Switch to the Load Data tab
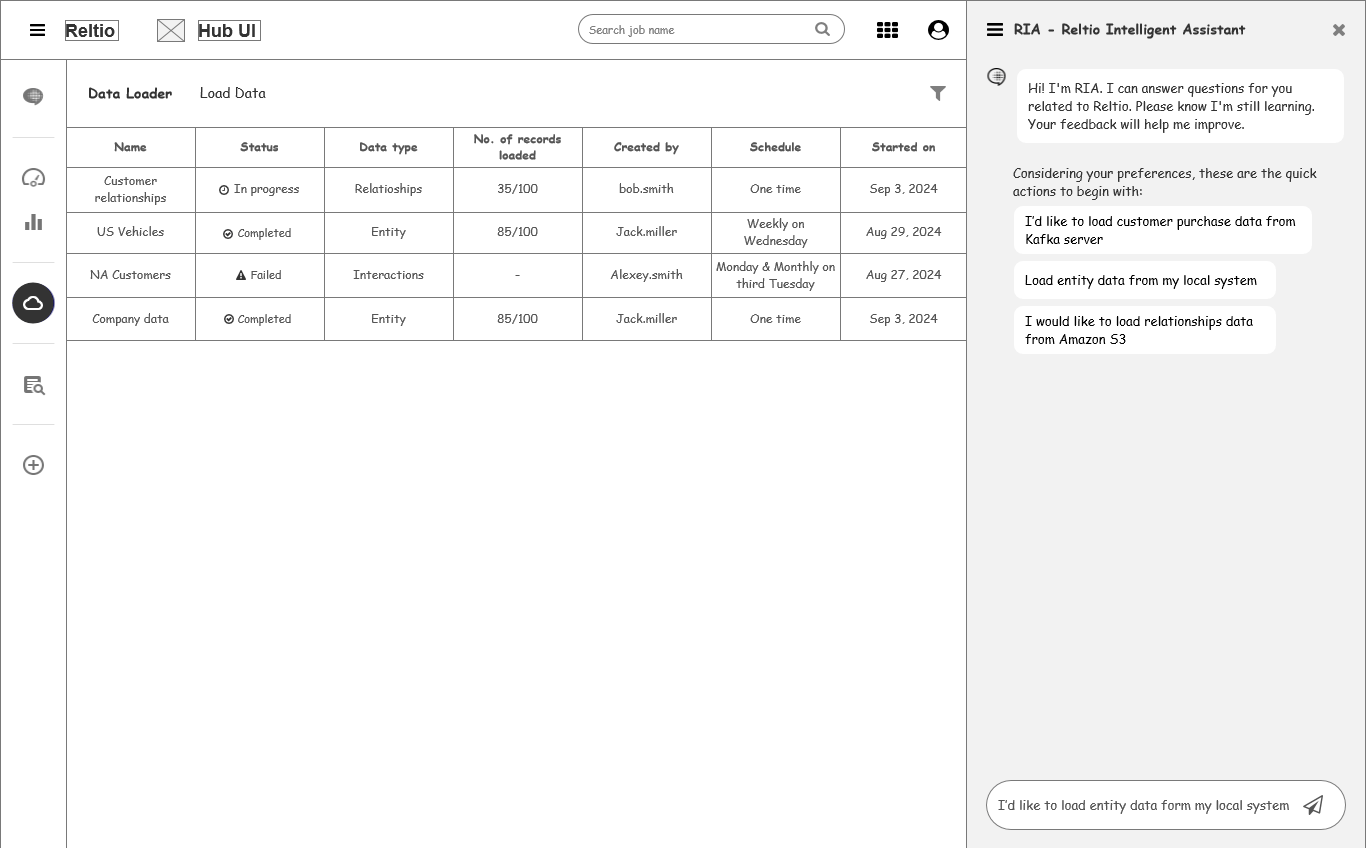1366x848 pixels. (232, 93)
